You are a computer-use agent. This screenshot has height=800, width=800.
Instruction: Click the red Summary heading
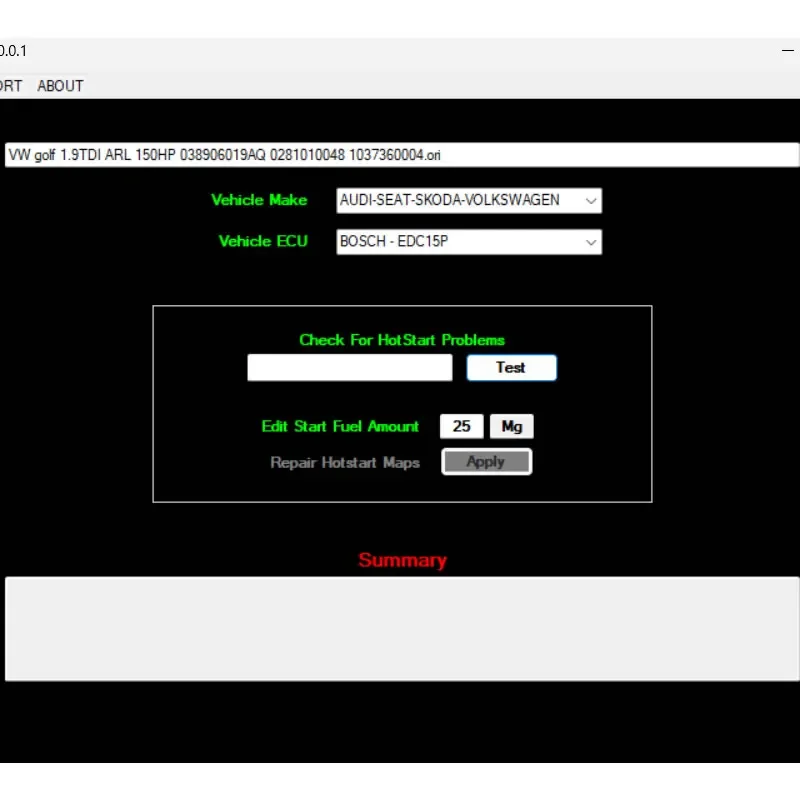(403, 560)
